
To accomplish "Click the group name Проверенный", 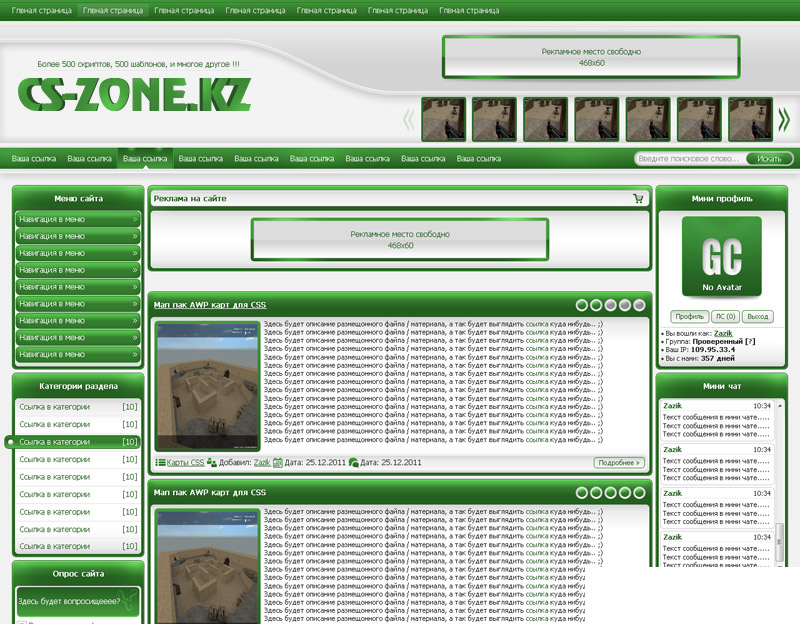I will pos(717,341).
